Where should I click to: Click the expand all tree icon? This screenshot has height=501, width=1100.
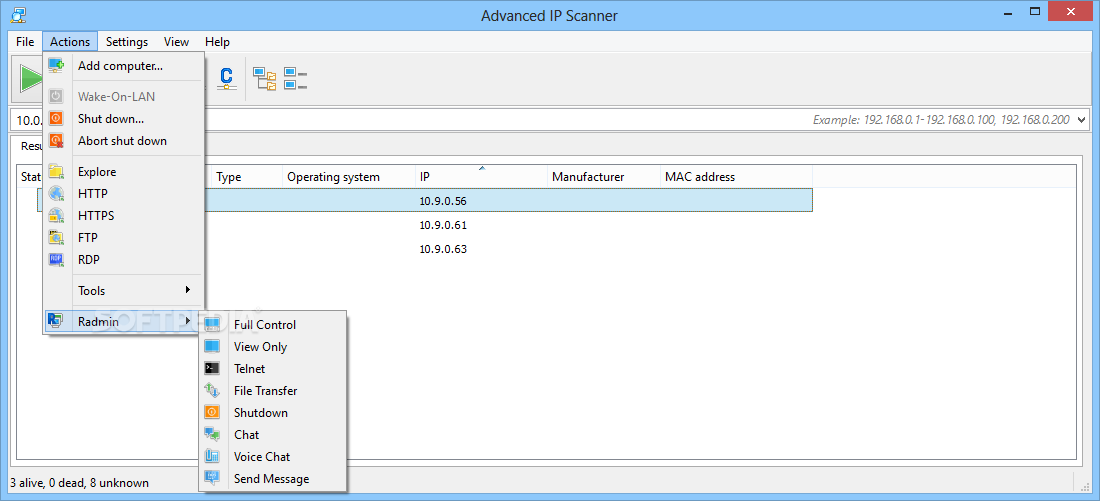tap(264, 79)
